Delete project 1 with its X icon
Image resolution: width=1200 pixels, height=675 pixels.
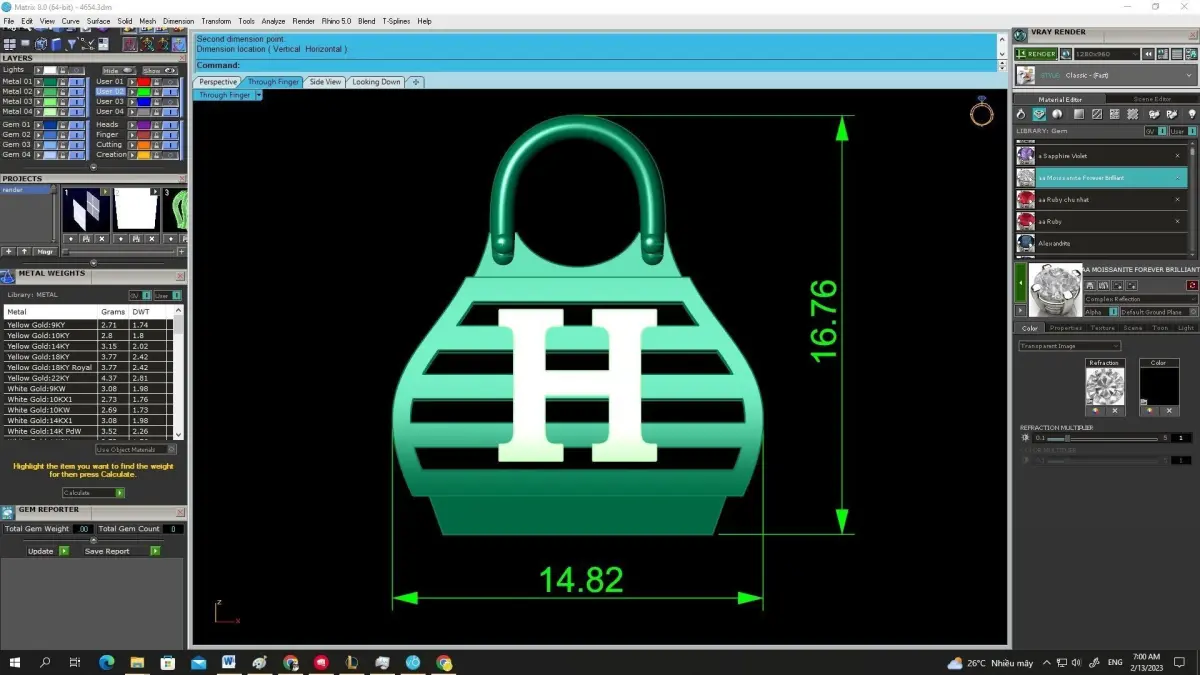(102, 239)
